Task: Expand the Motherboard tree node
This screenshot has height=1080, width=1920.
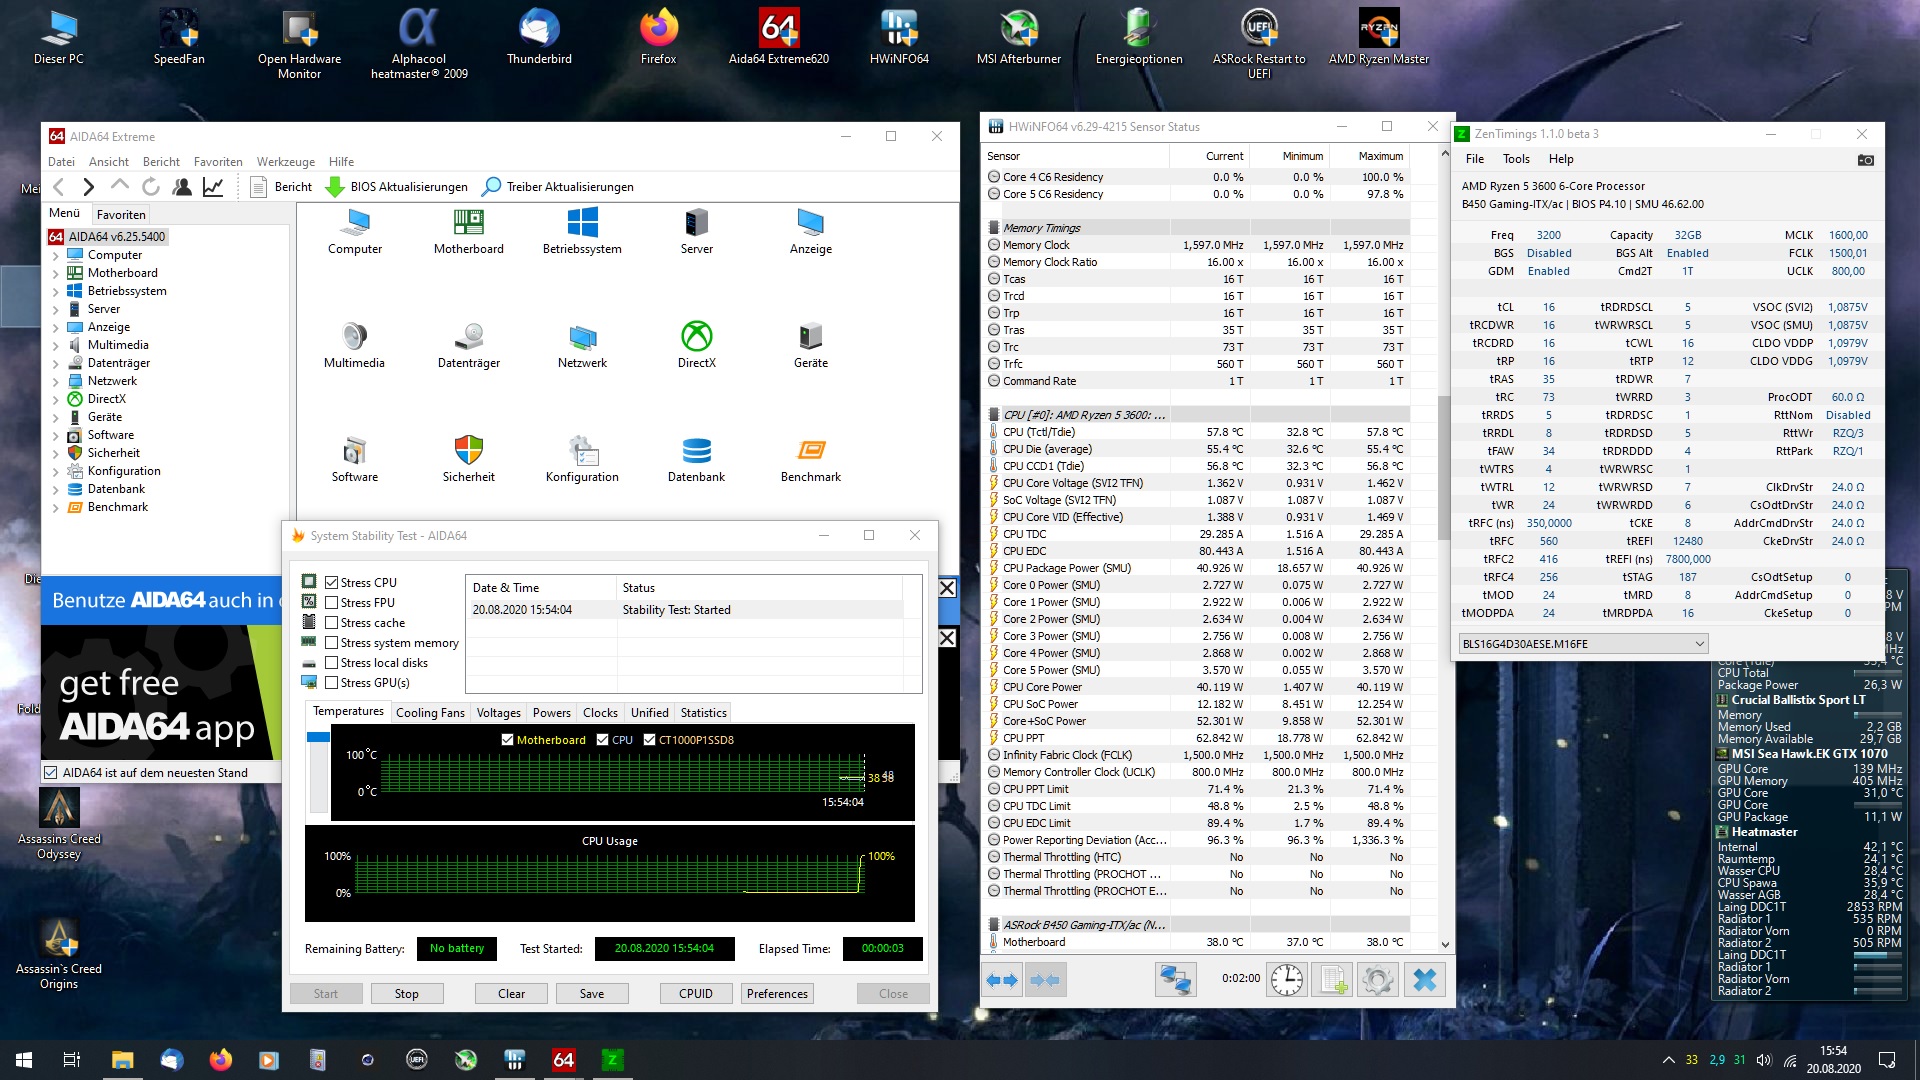Action: click(56, 274)
